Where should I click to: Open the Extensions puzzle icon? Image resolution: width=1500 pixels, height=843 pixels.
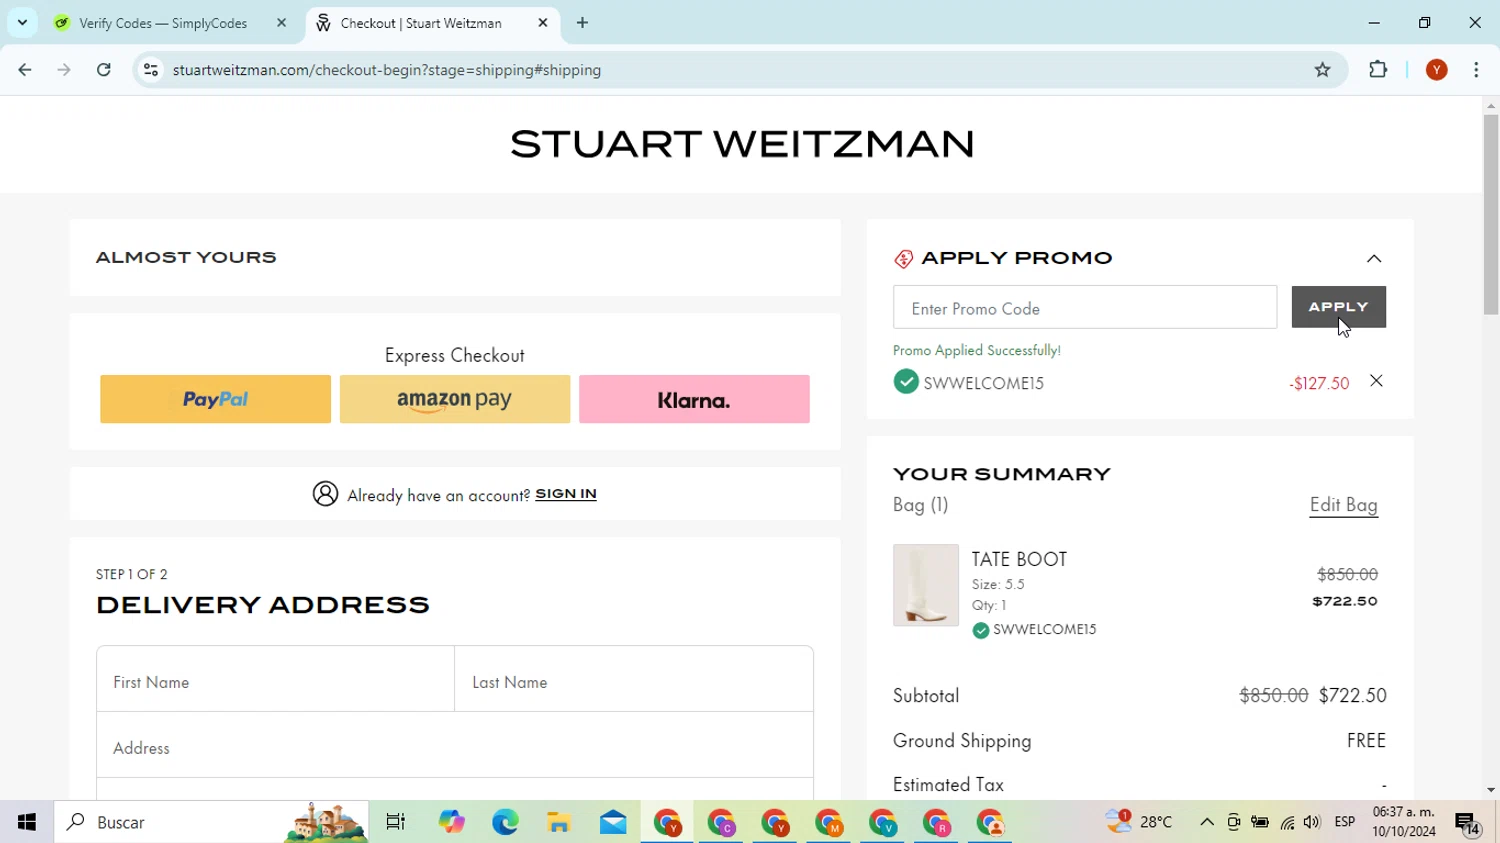(1378, 70)
